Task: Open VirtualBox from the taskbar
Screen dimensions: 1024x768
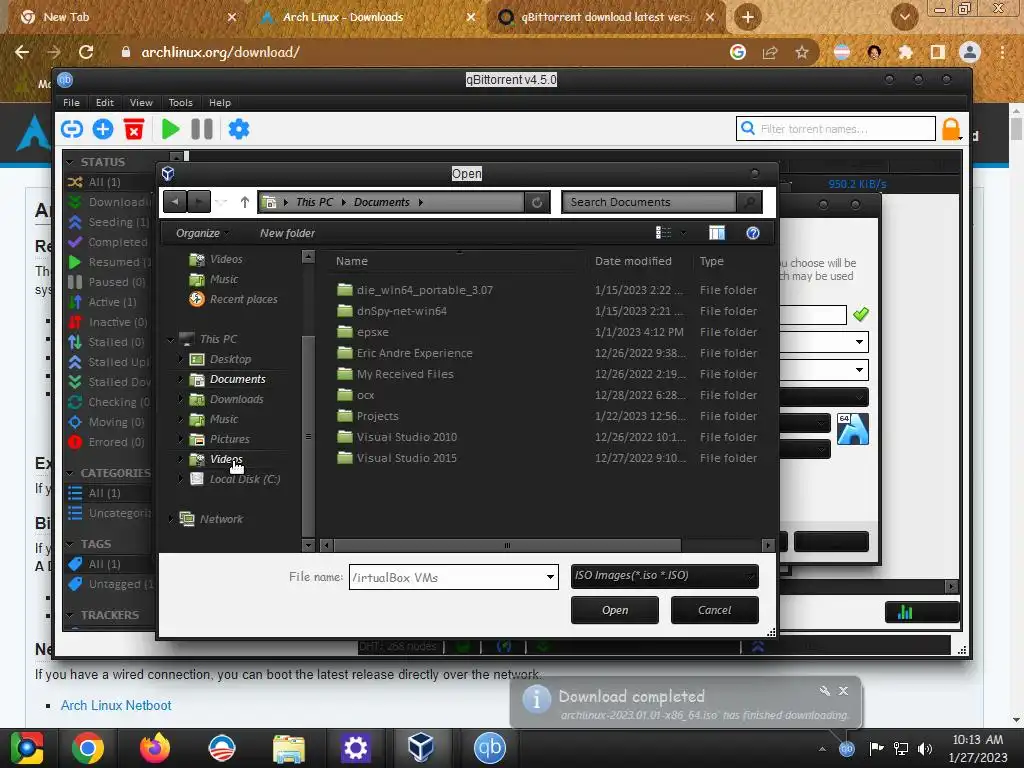Action: (421, 747)
